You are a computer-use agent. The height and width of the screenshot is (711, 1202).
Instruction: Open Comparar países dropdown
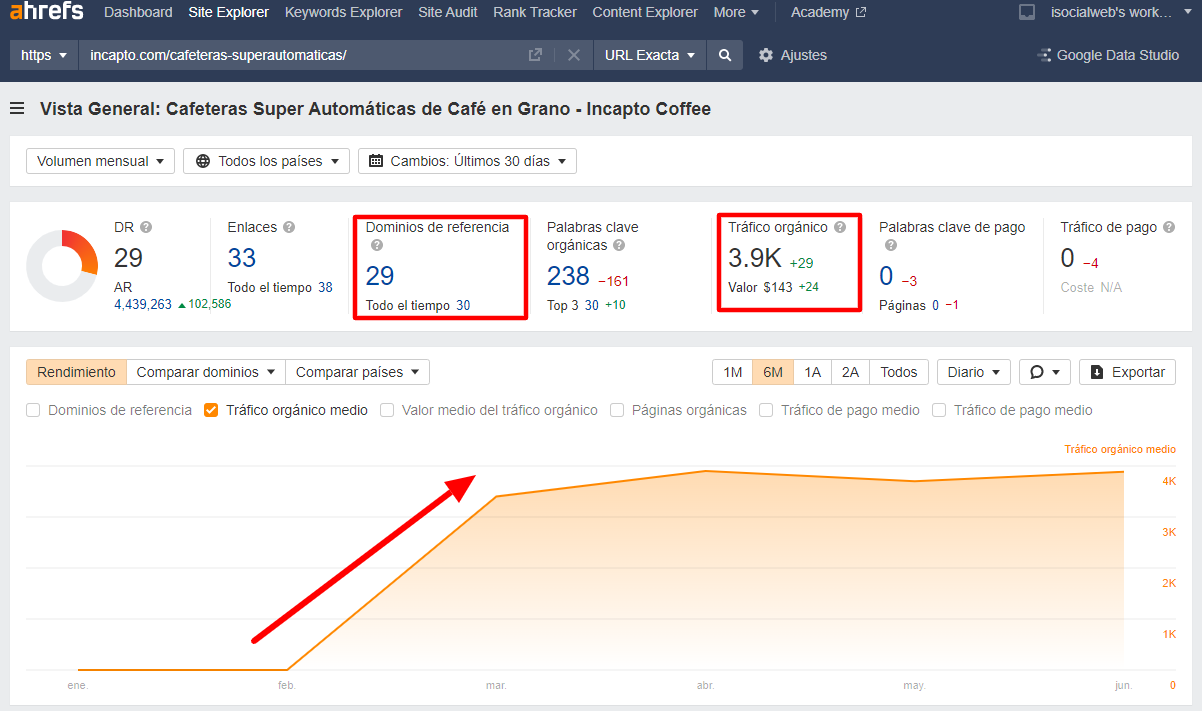tap(358, 372)
